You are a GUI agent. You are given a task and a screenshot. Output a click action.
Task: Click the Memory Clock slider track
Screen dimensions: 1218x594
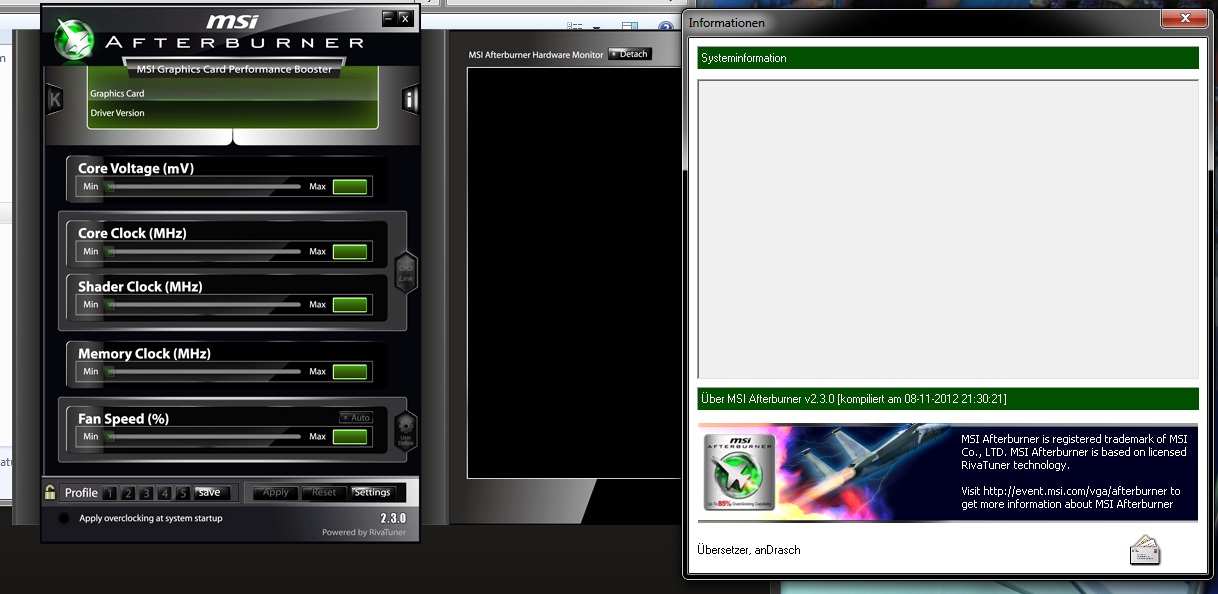pyautogui.click(x=204, y=371)
